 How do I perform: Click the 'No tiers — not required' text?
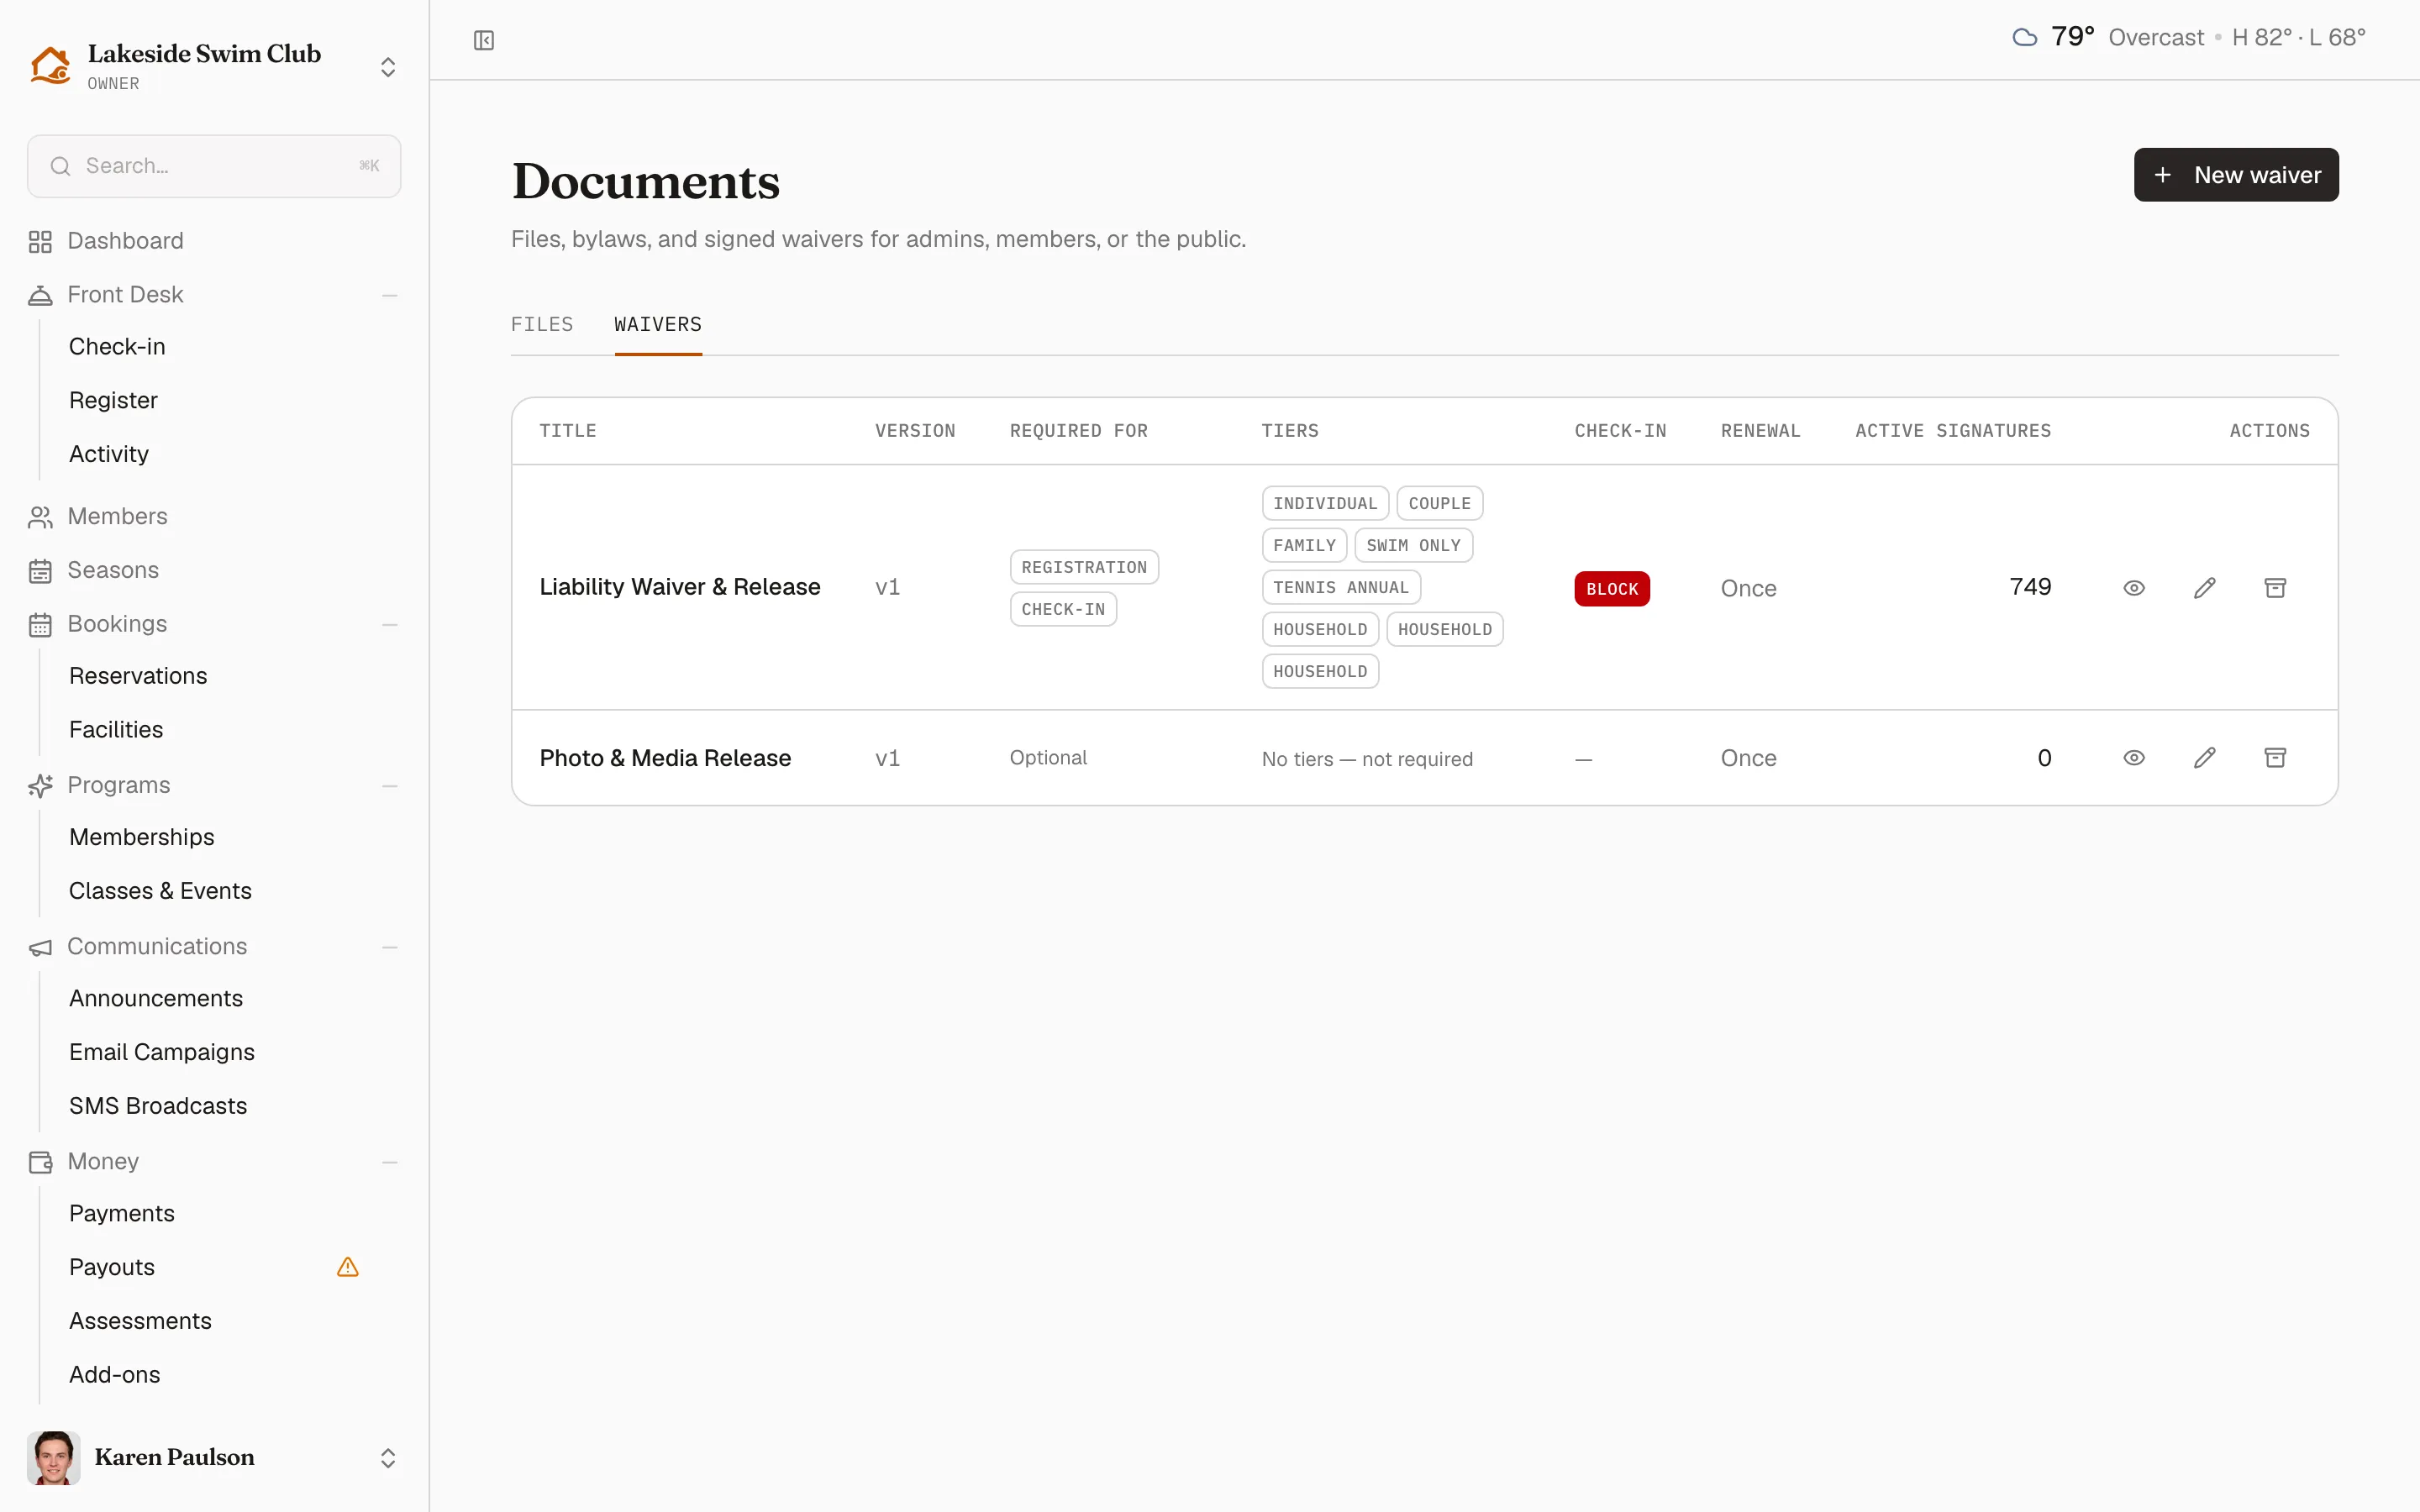(x=1367, y=759)
